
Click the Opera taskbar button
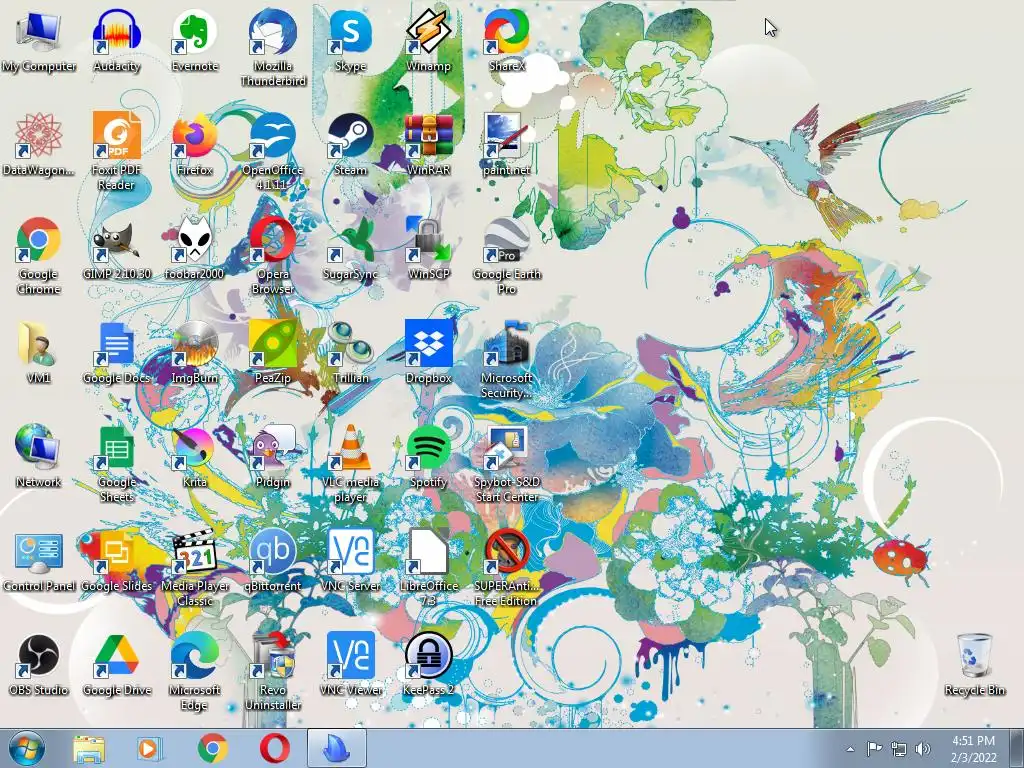pyautogui.click(x=274, y=749)
